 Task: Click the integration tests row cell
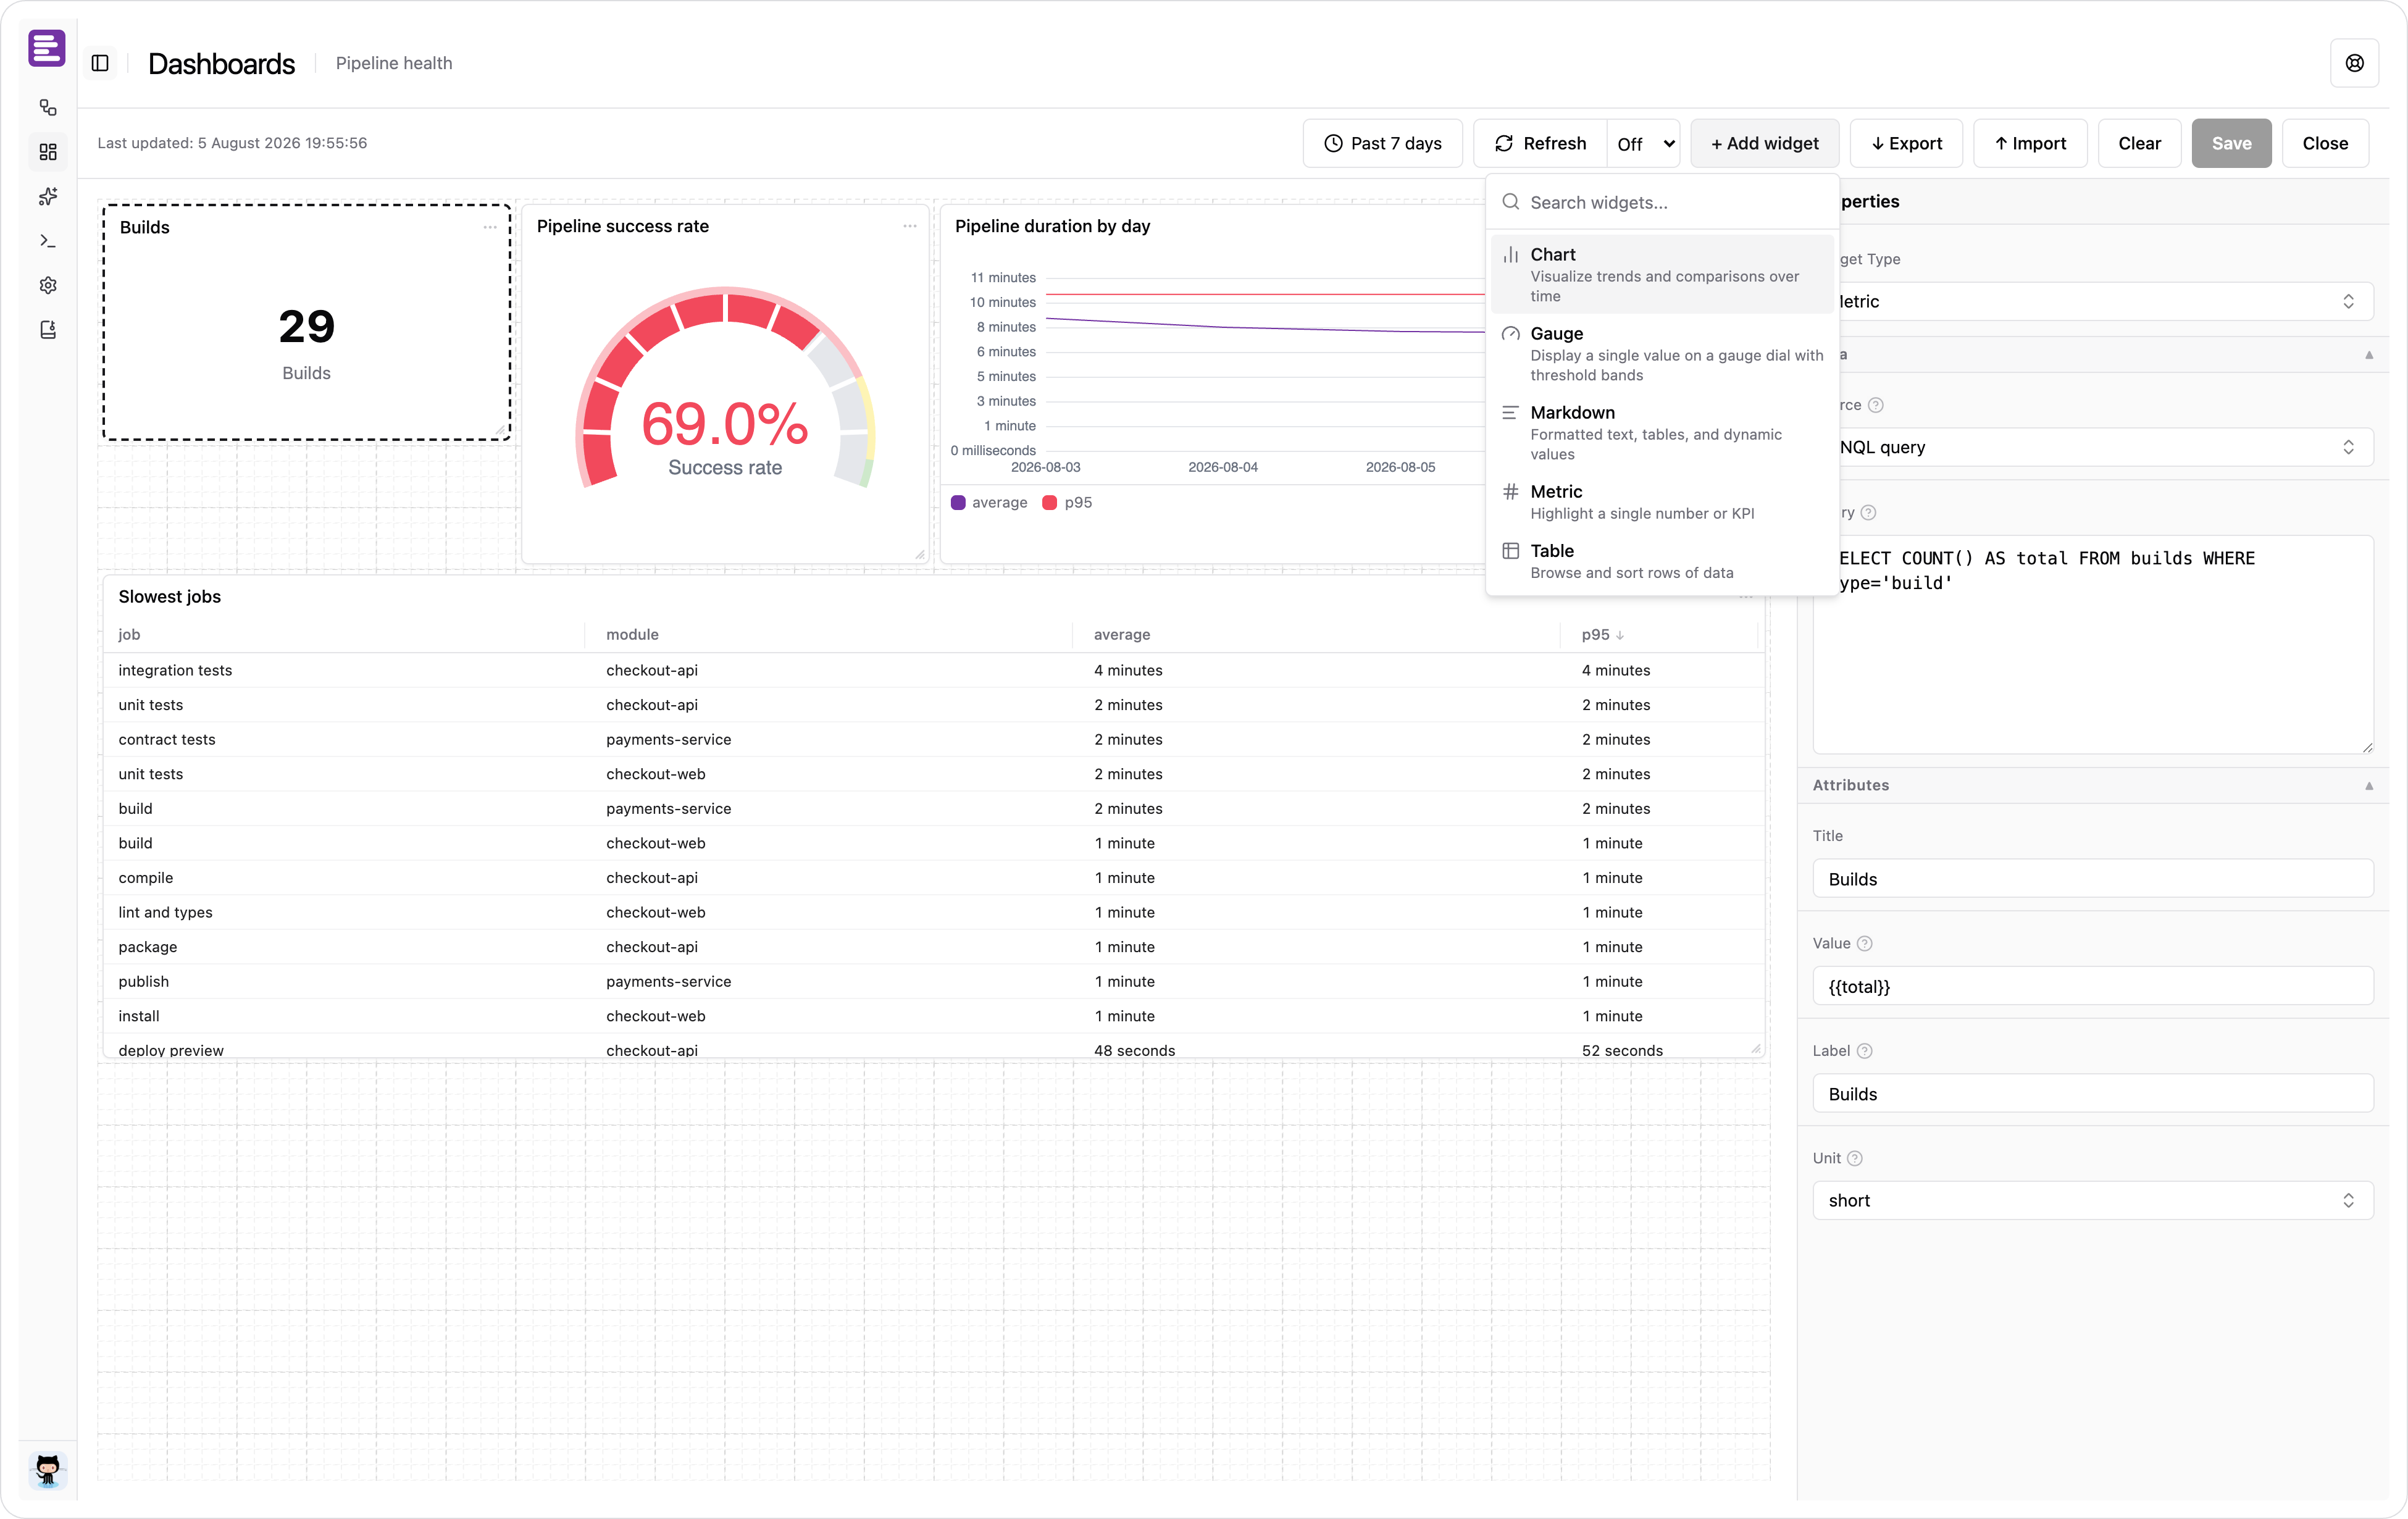(175, 670)
